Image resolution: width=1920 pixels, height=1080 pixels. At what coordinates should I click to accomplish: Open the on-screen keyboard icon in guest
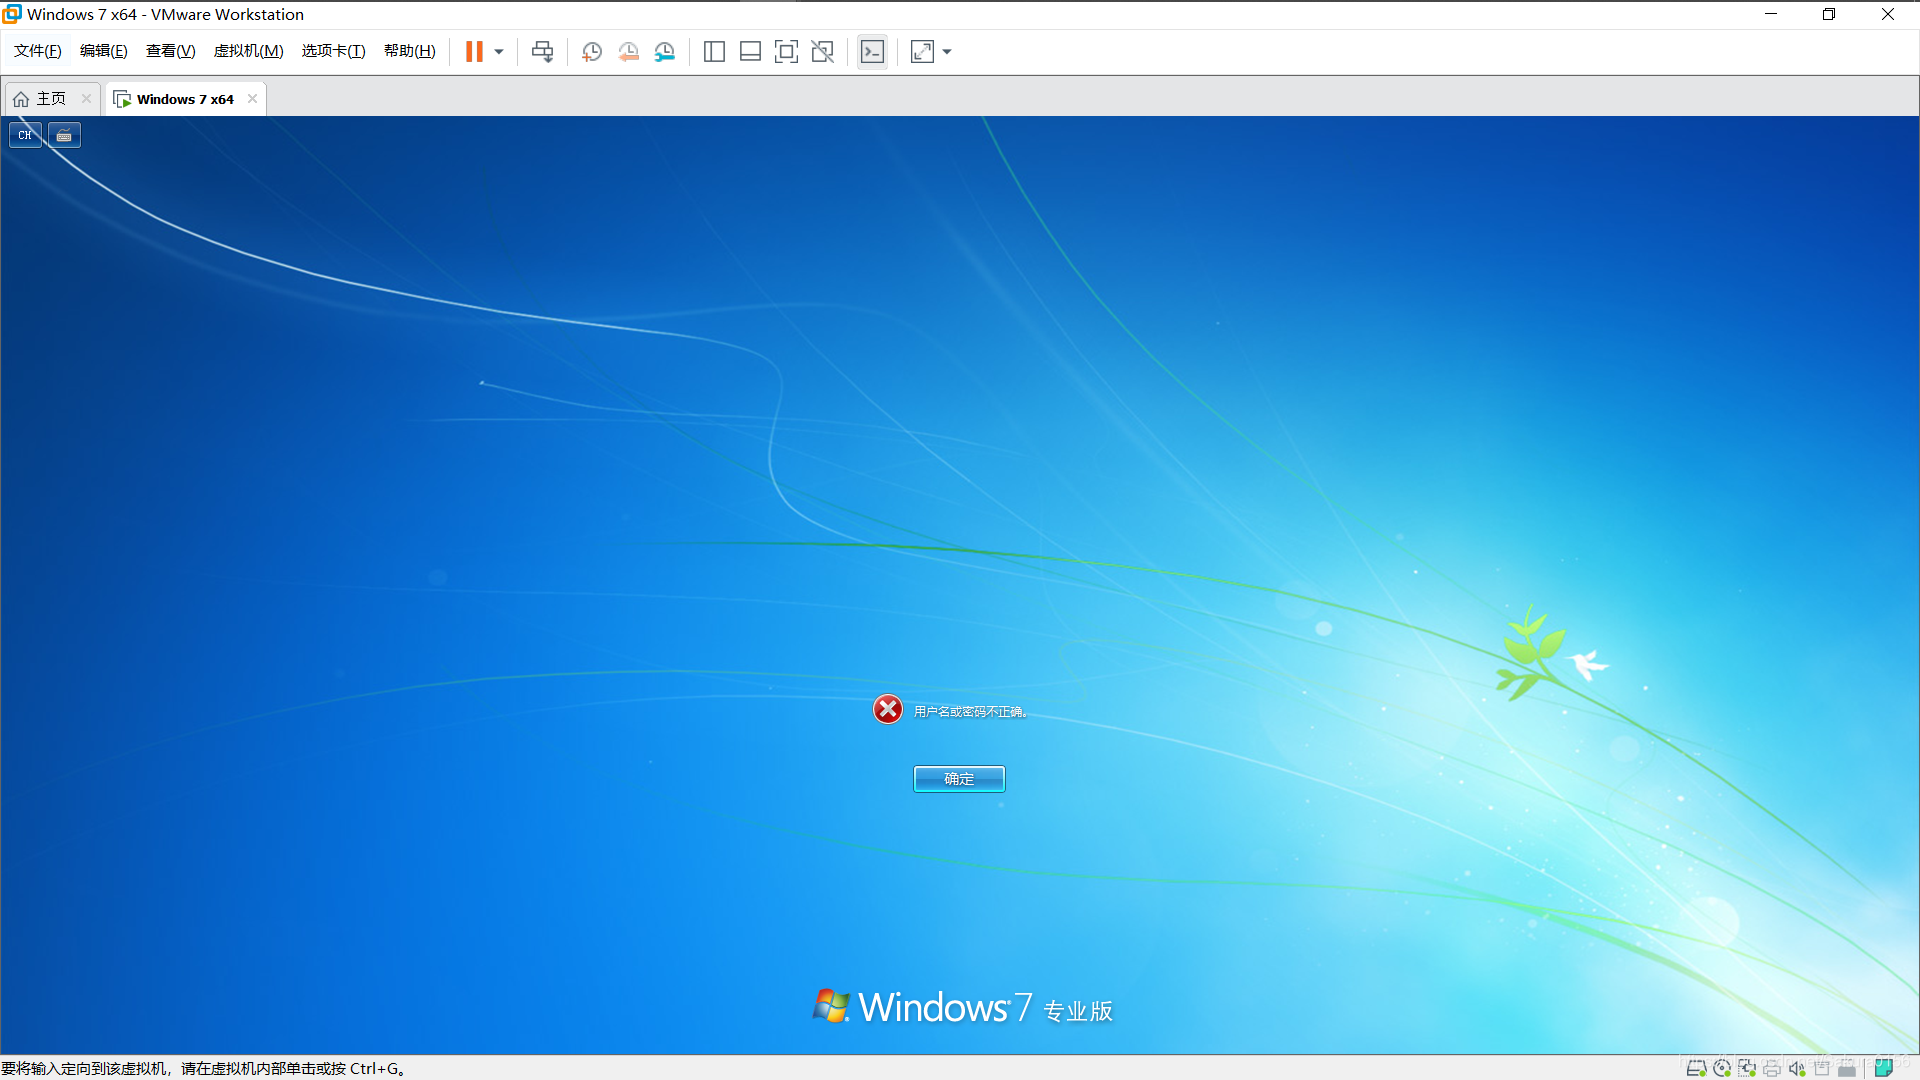coord(64,135)
